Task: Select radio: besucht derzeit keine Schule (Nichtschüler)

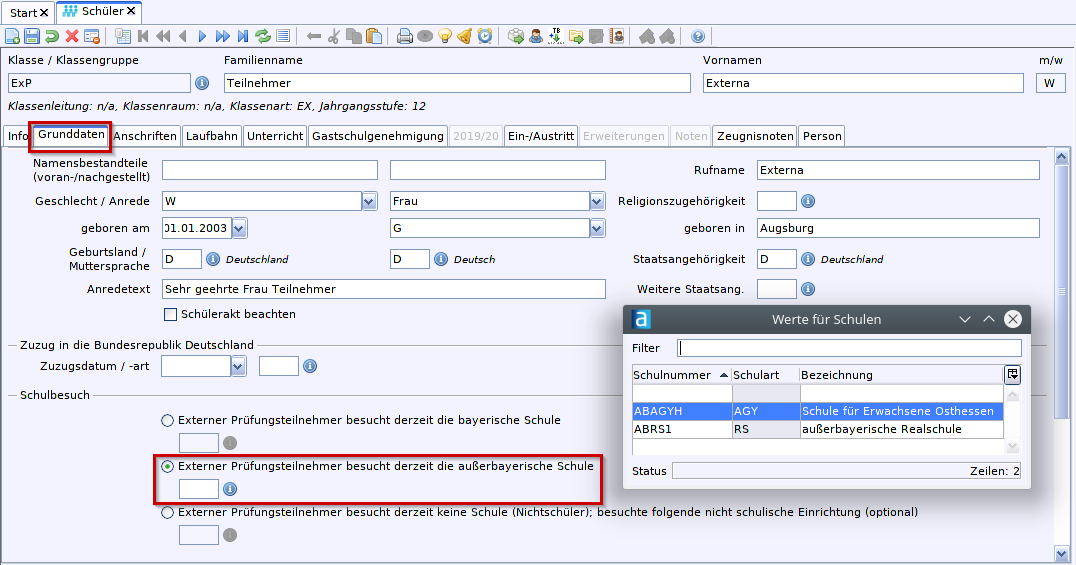Action: (x=167, y=512)
